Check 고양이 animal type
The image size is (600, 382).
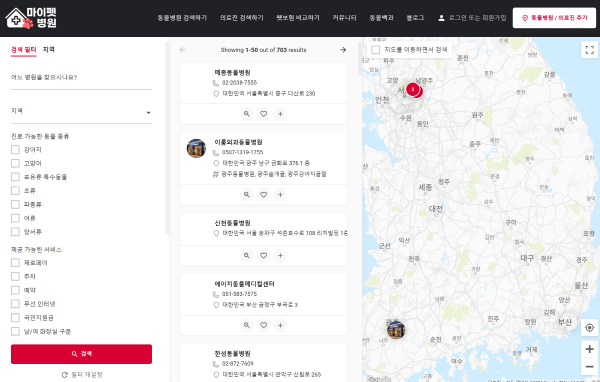point(15,163)
